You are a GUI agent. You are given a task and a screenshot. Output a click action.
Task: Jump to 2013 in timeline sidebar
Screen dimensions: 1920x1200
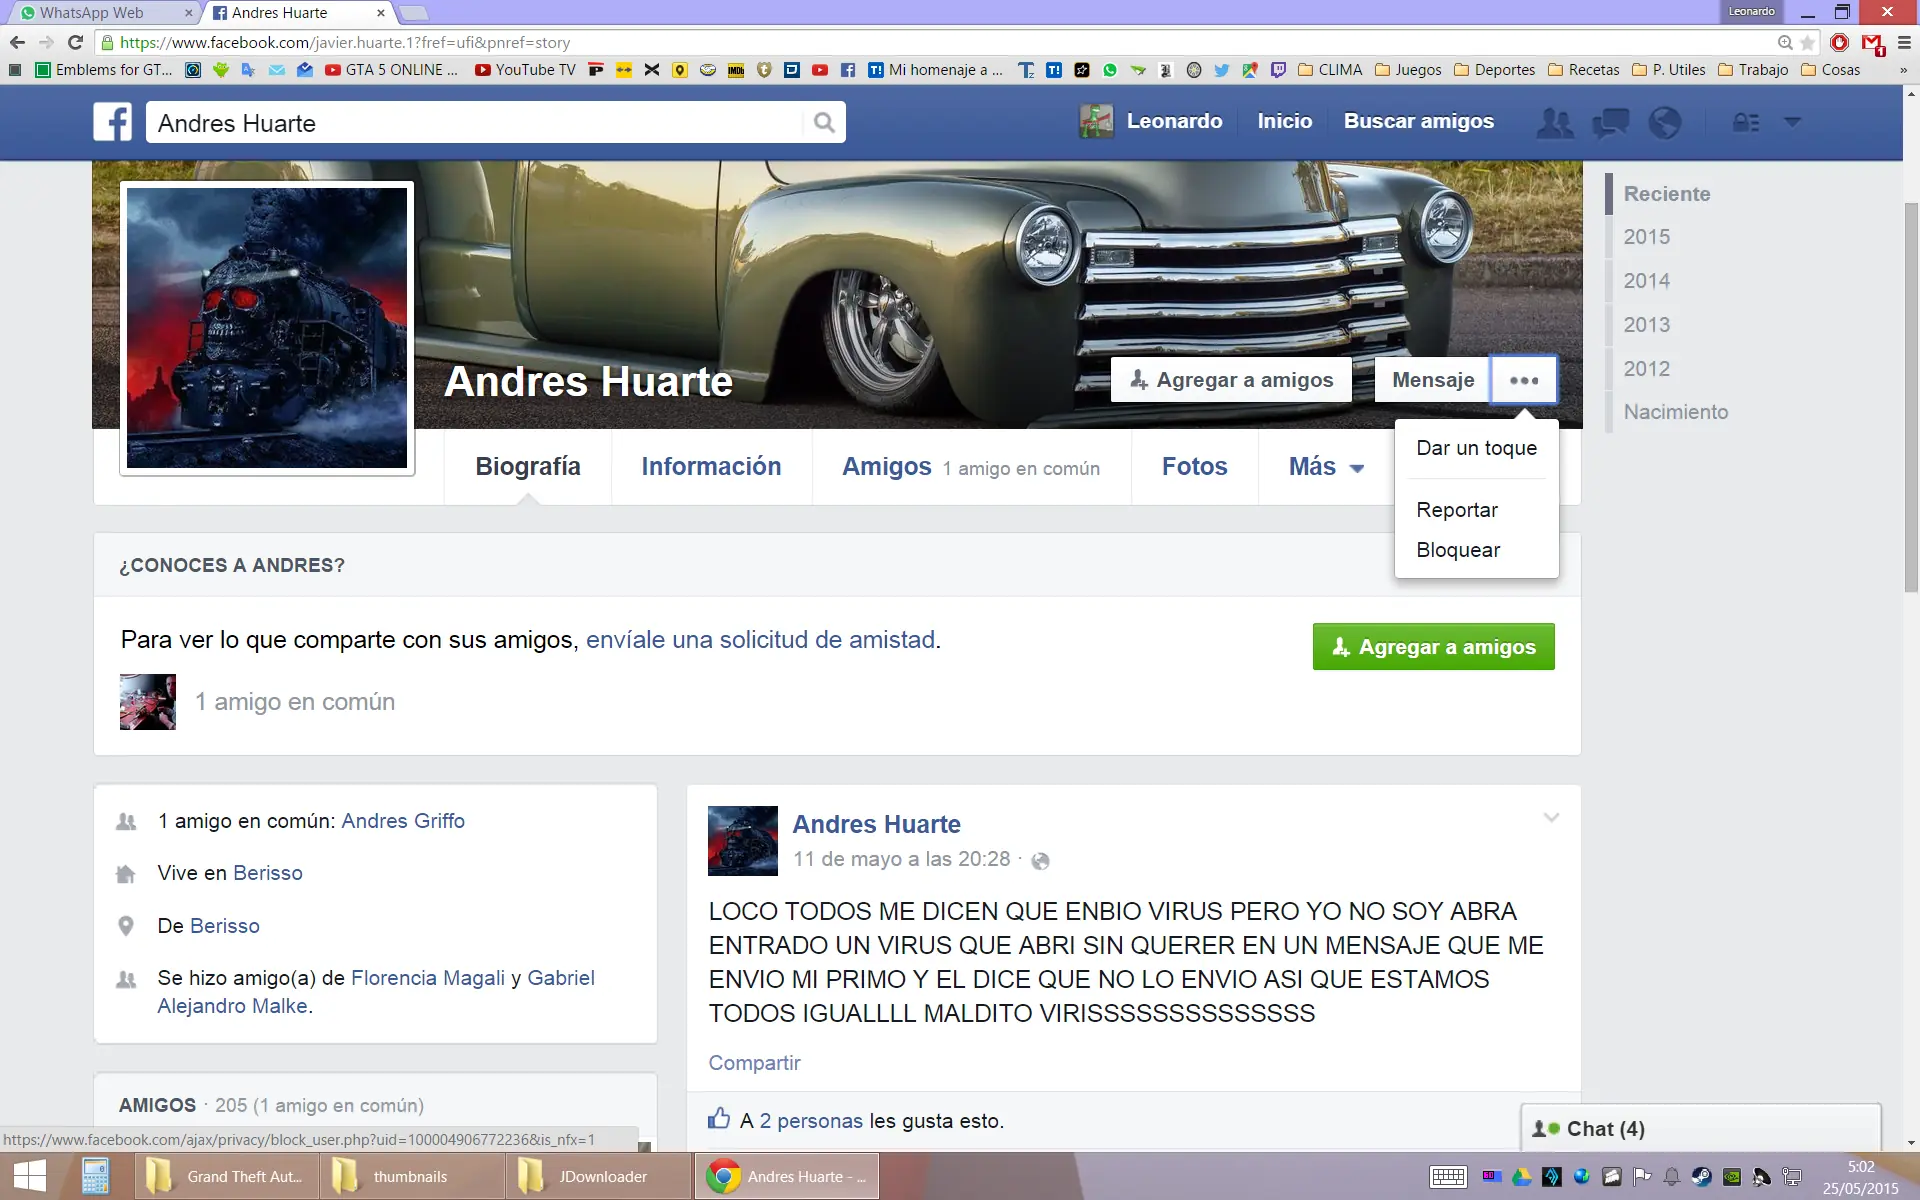[x=1646, y=325]
